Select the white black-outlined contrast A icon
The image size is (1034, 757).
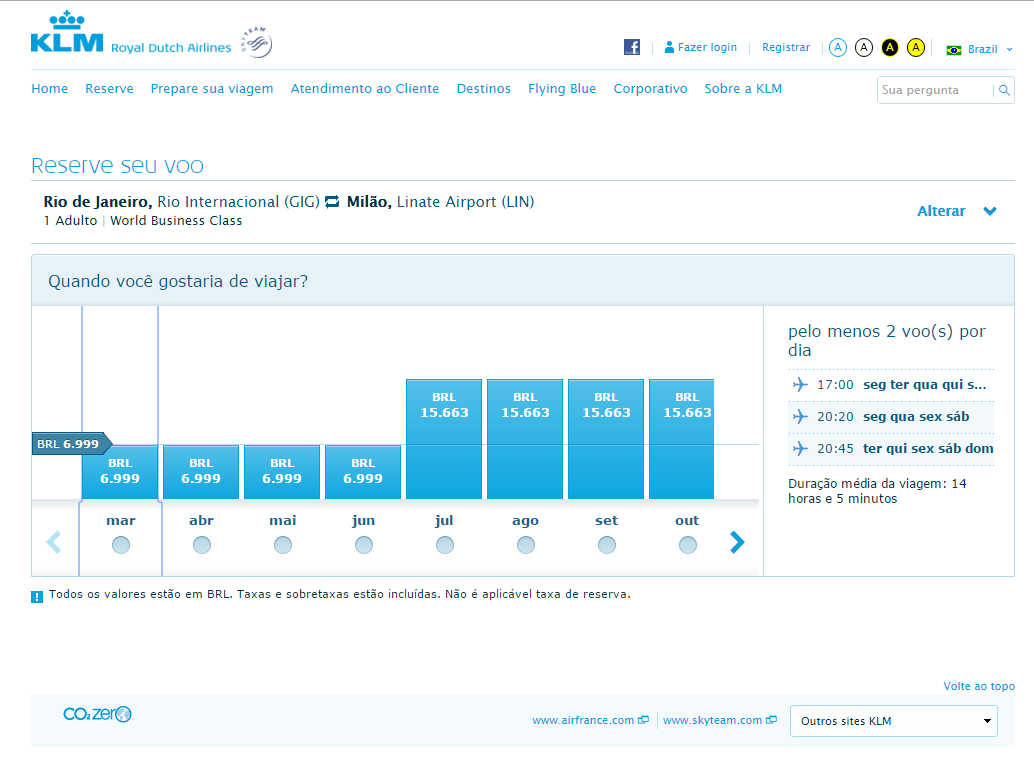(x=864, y=47)
